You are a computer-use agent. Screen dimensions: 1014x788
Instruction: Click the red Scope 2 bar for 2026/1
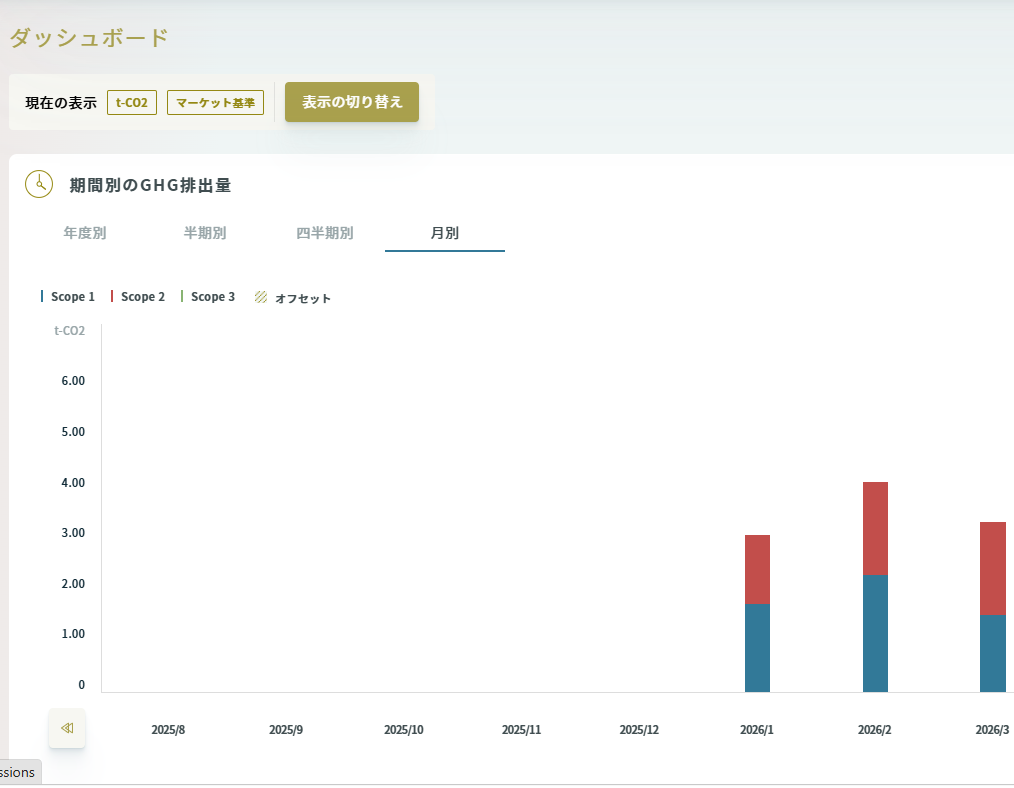pos(757,569)
